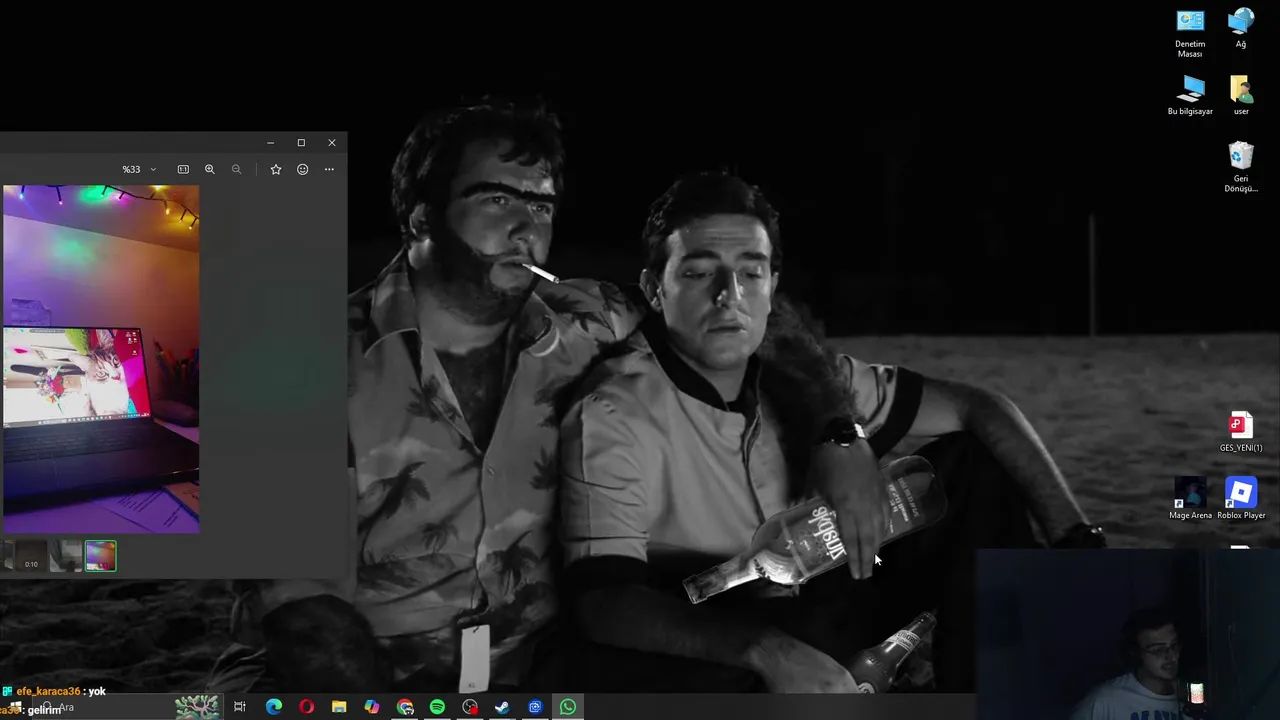Select the Mage Arena desktop shortcut

point(1190,499)
